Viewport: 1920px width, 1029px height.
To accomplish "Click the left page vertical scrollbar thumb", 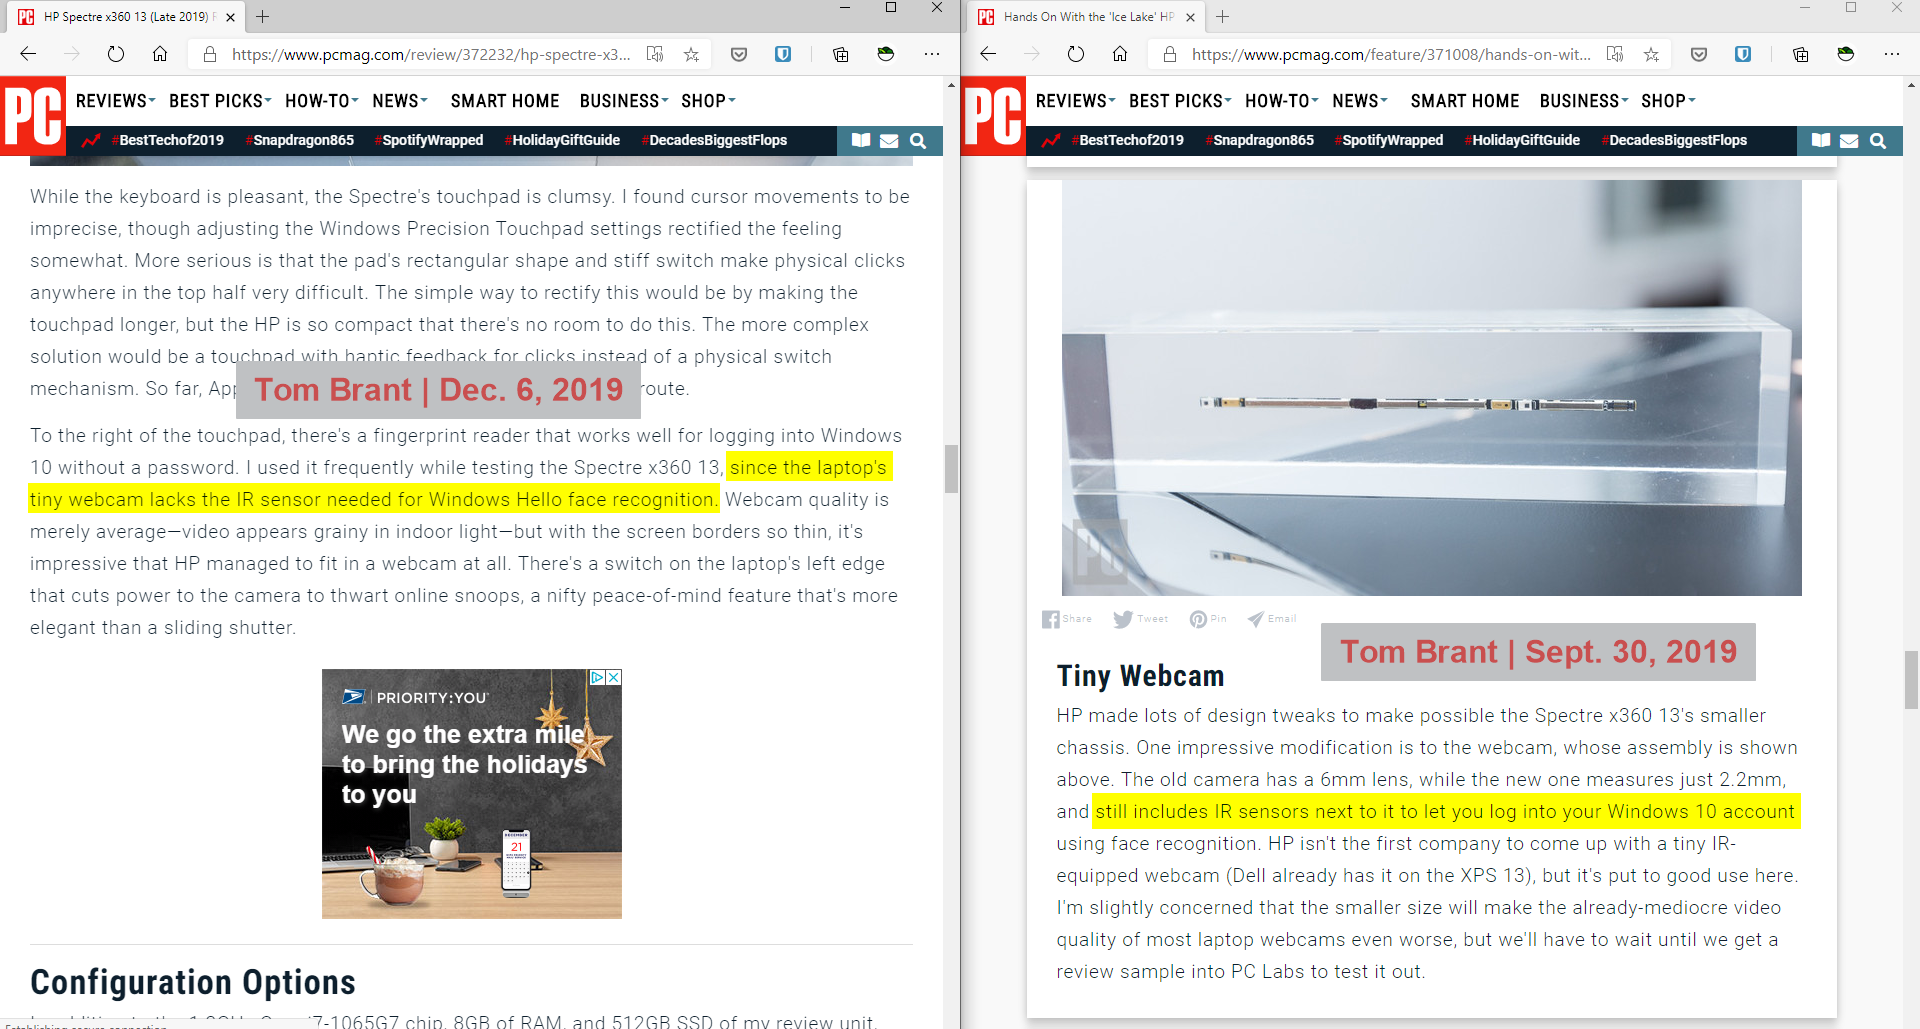I will click(x=951, y=469).
